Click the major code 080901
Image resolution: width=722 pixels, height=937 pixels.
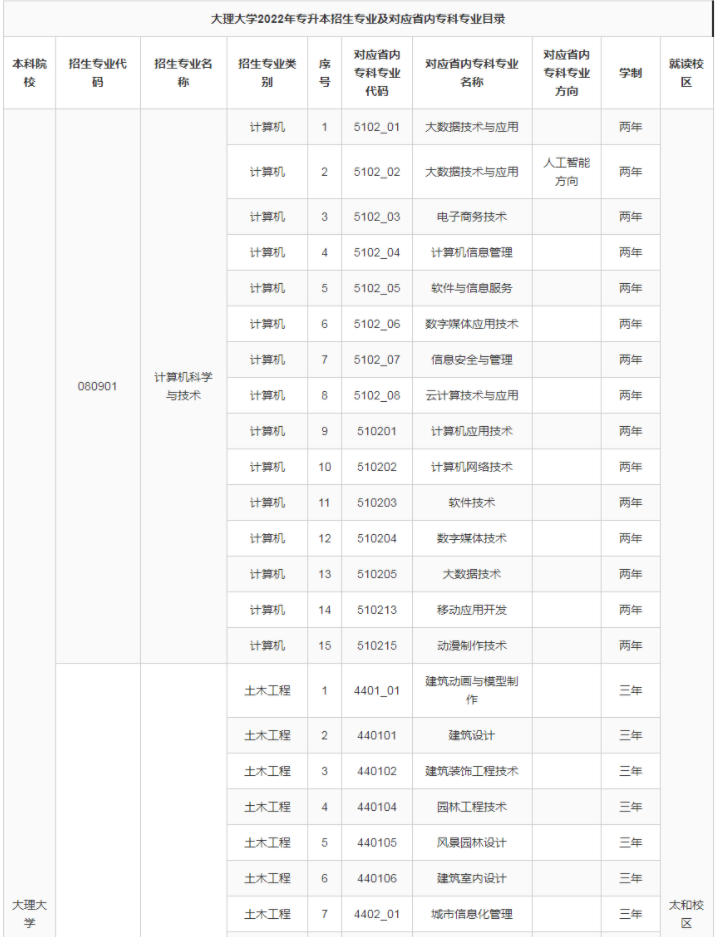(x=97, y=386)
